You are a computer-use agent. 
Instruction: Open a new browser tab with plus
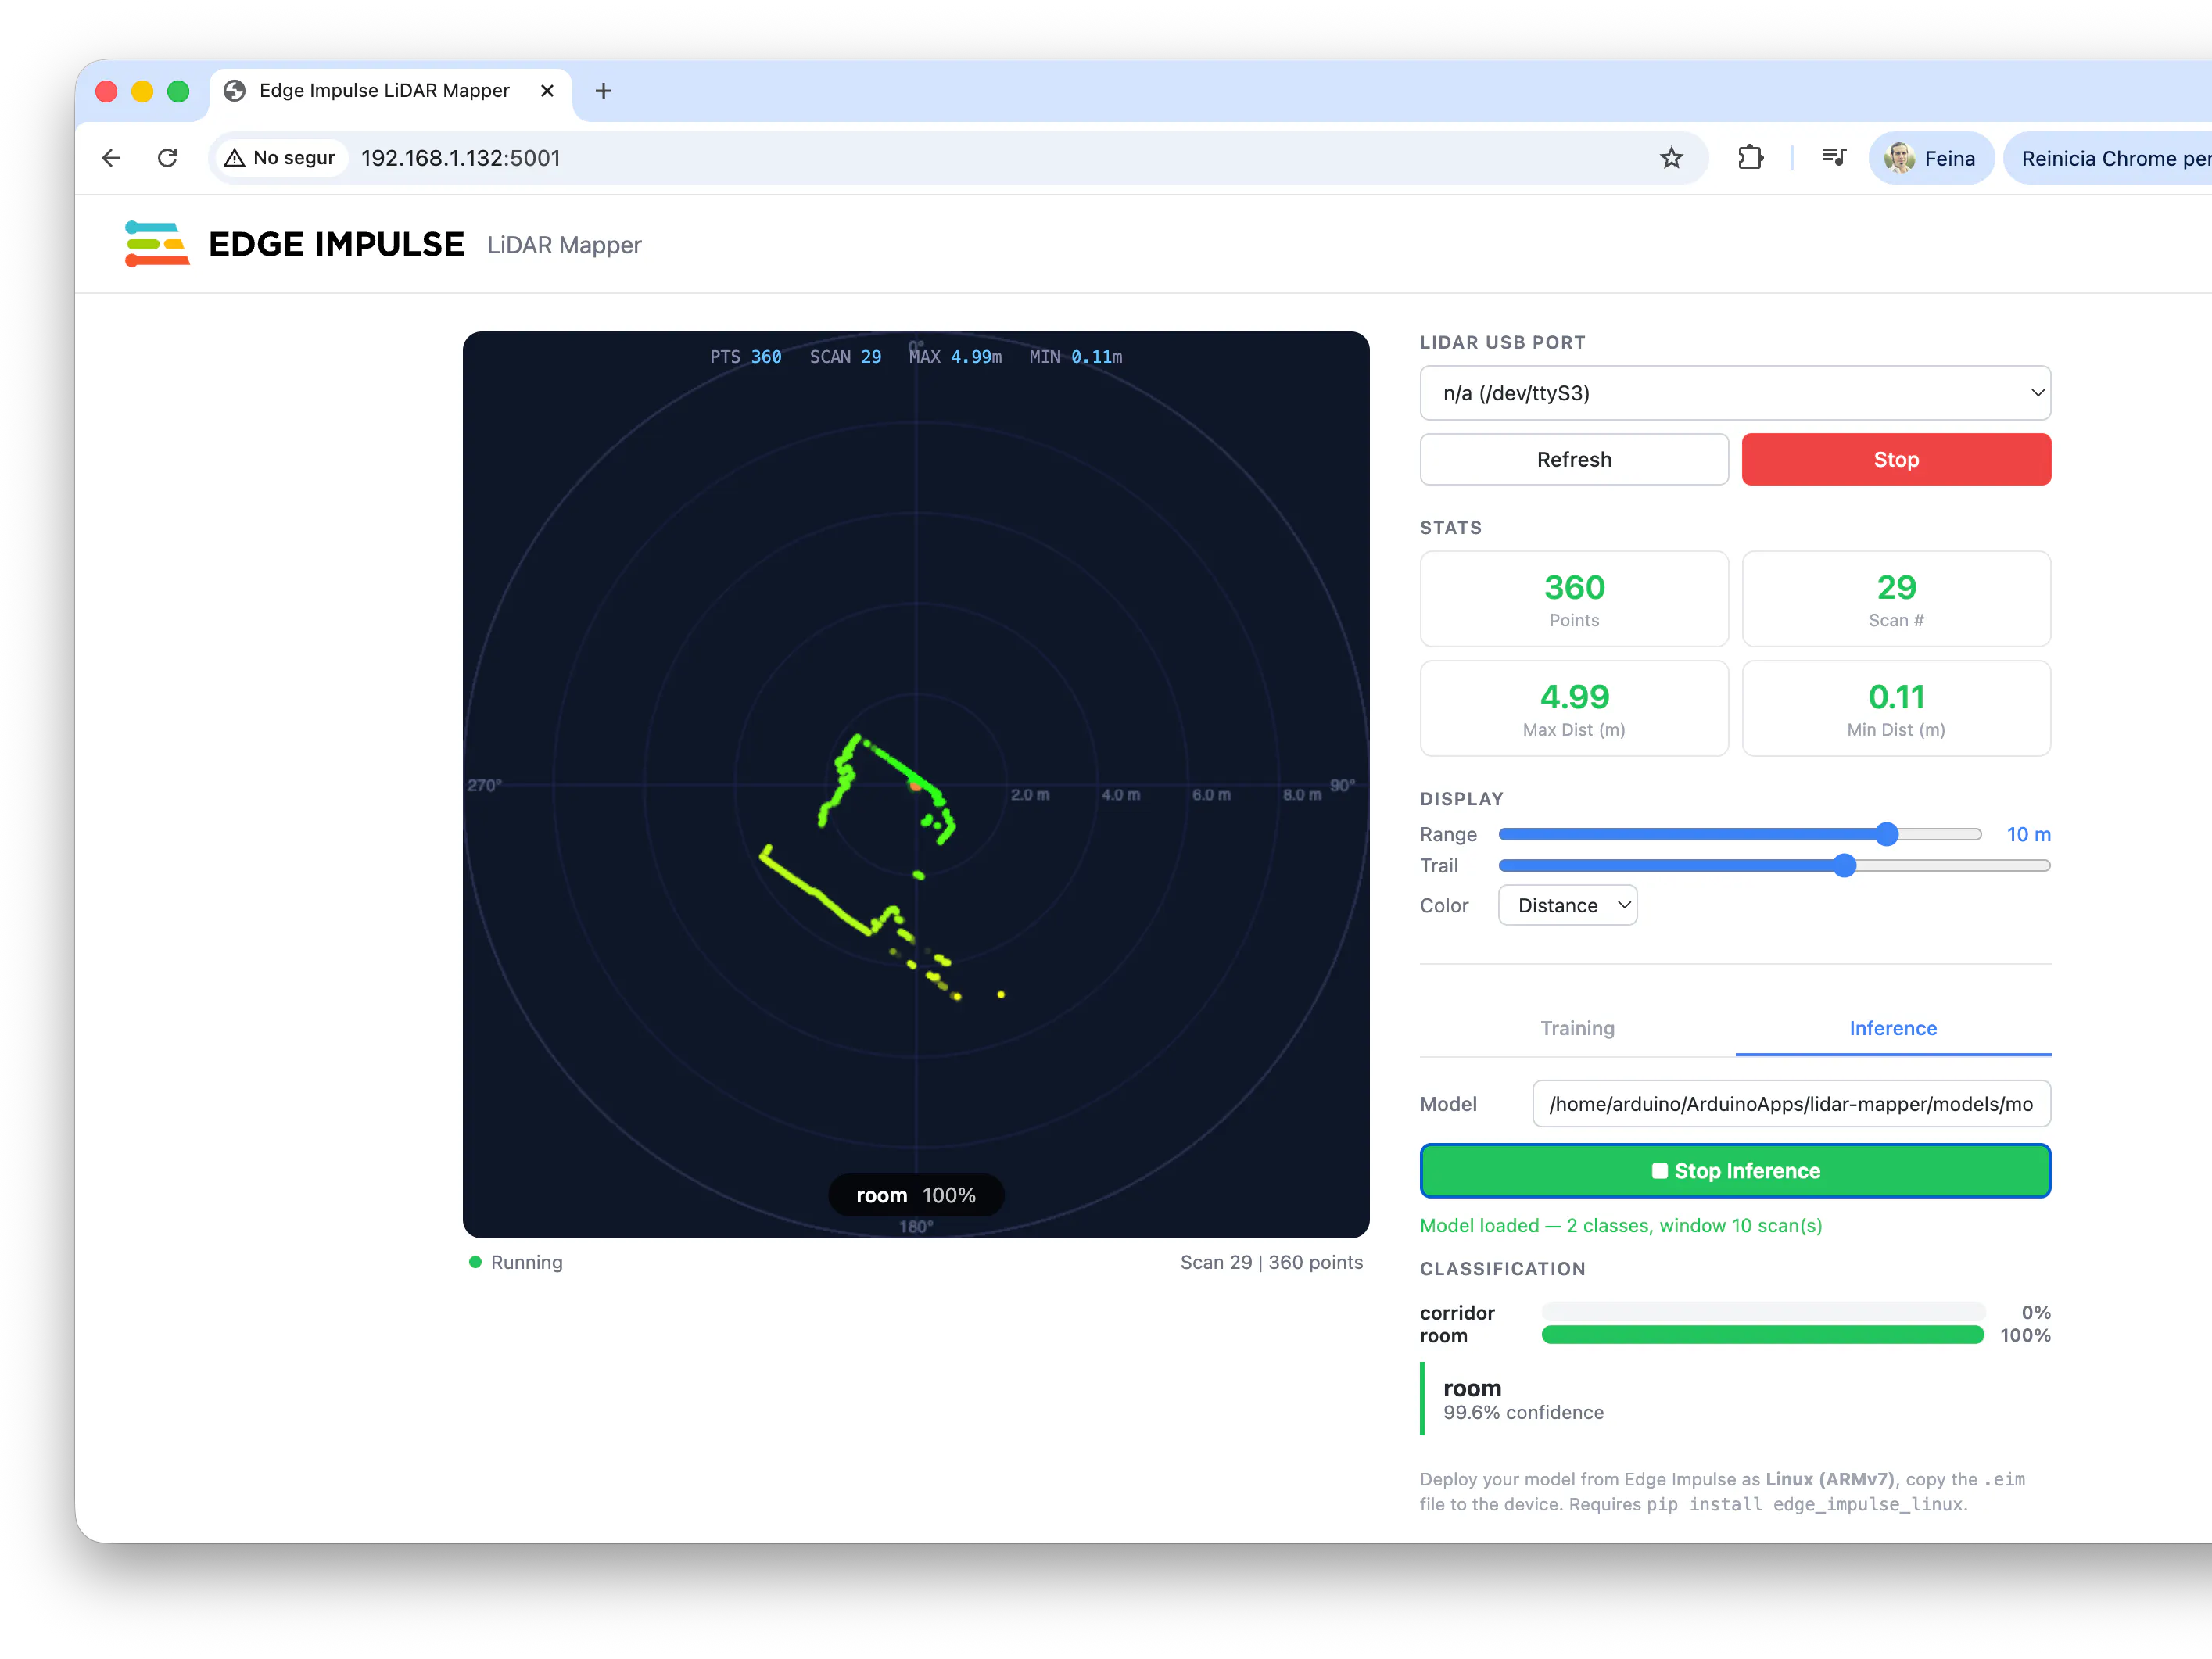coord(603,91)
